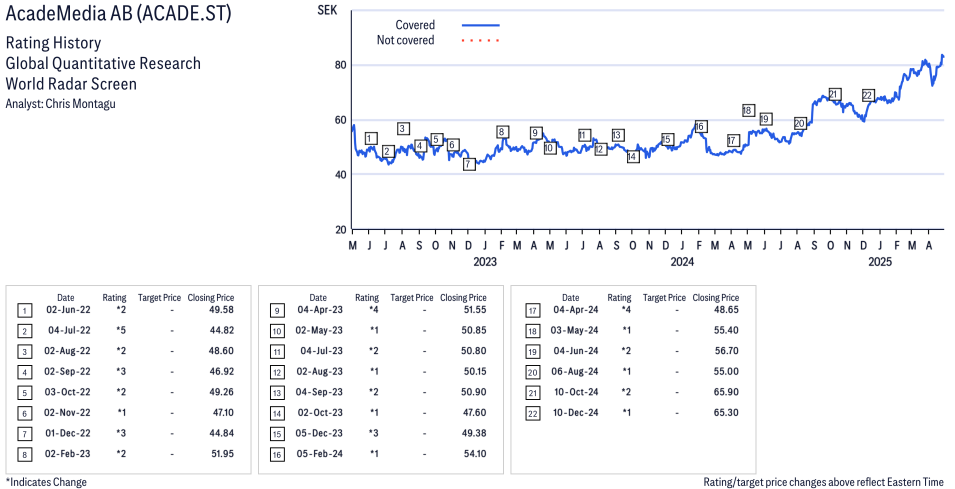Select marker 18 on the price chart
The width and height of the screenshot is (955, 489).
748,110
